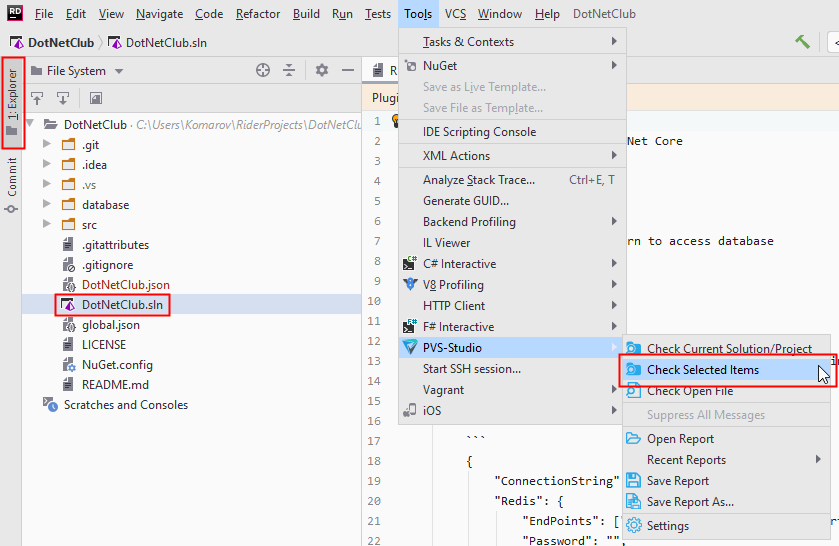Open the Commit tool window tab

(x=12, y=182)
